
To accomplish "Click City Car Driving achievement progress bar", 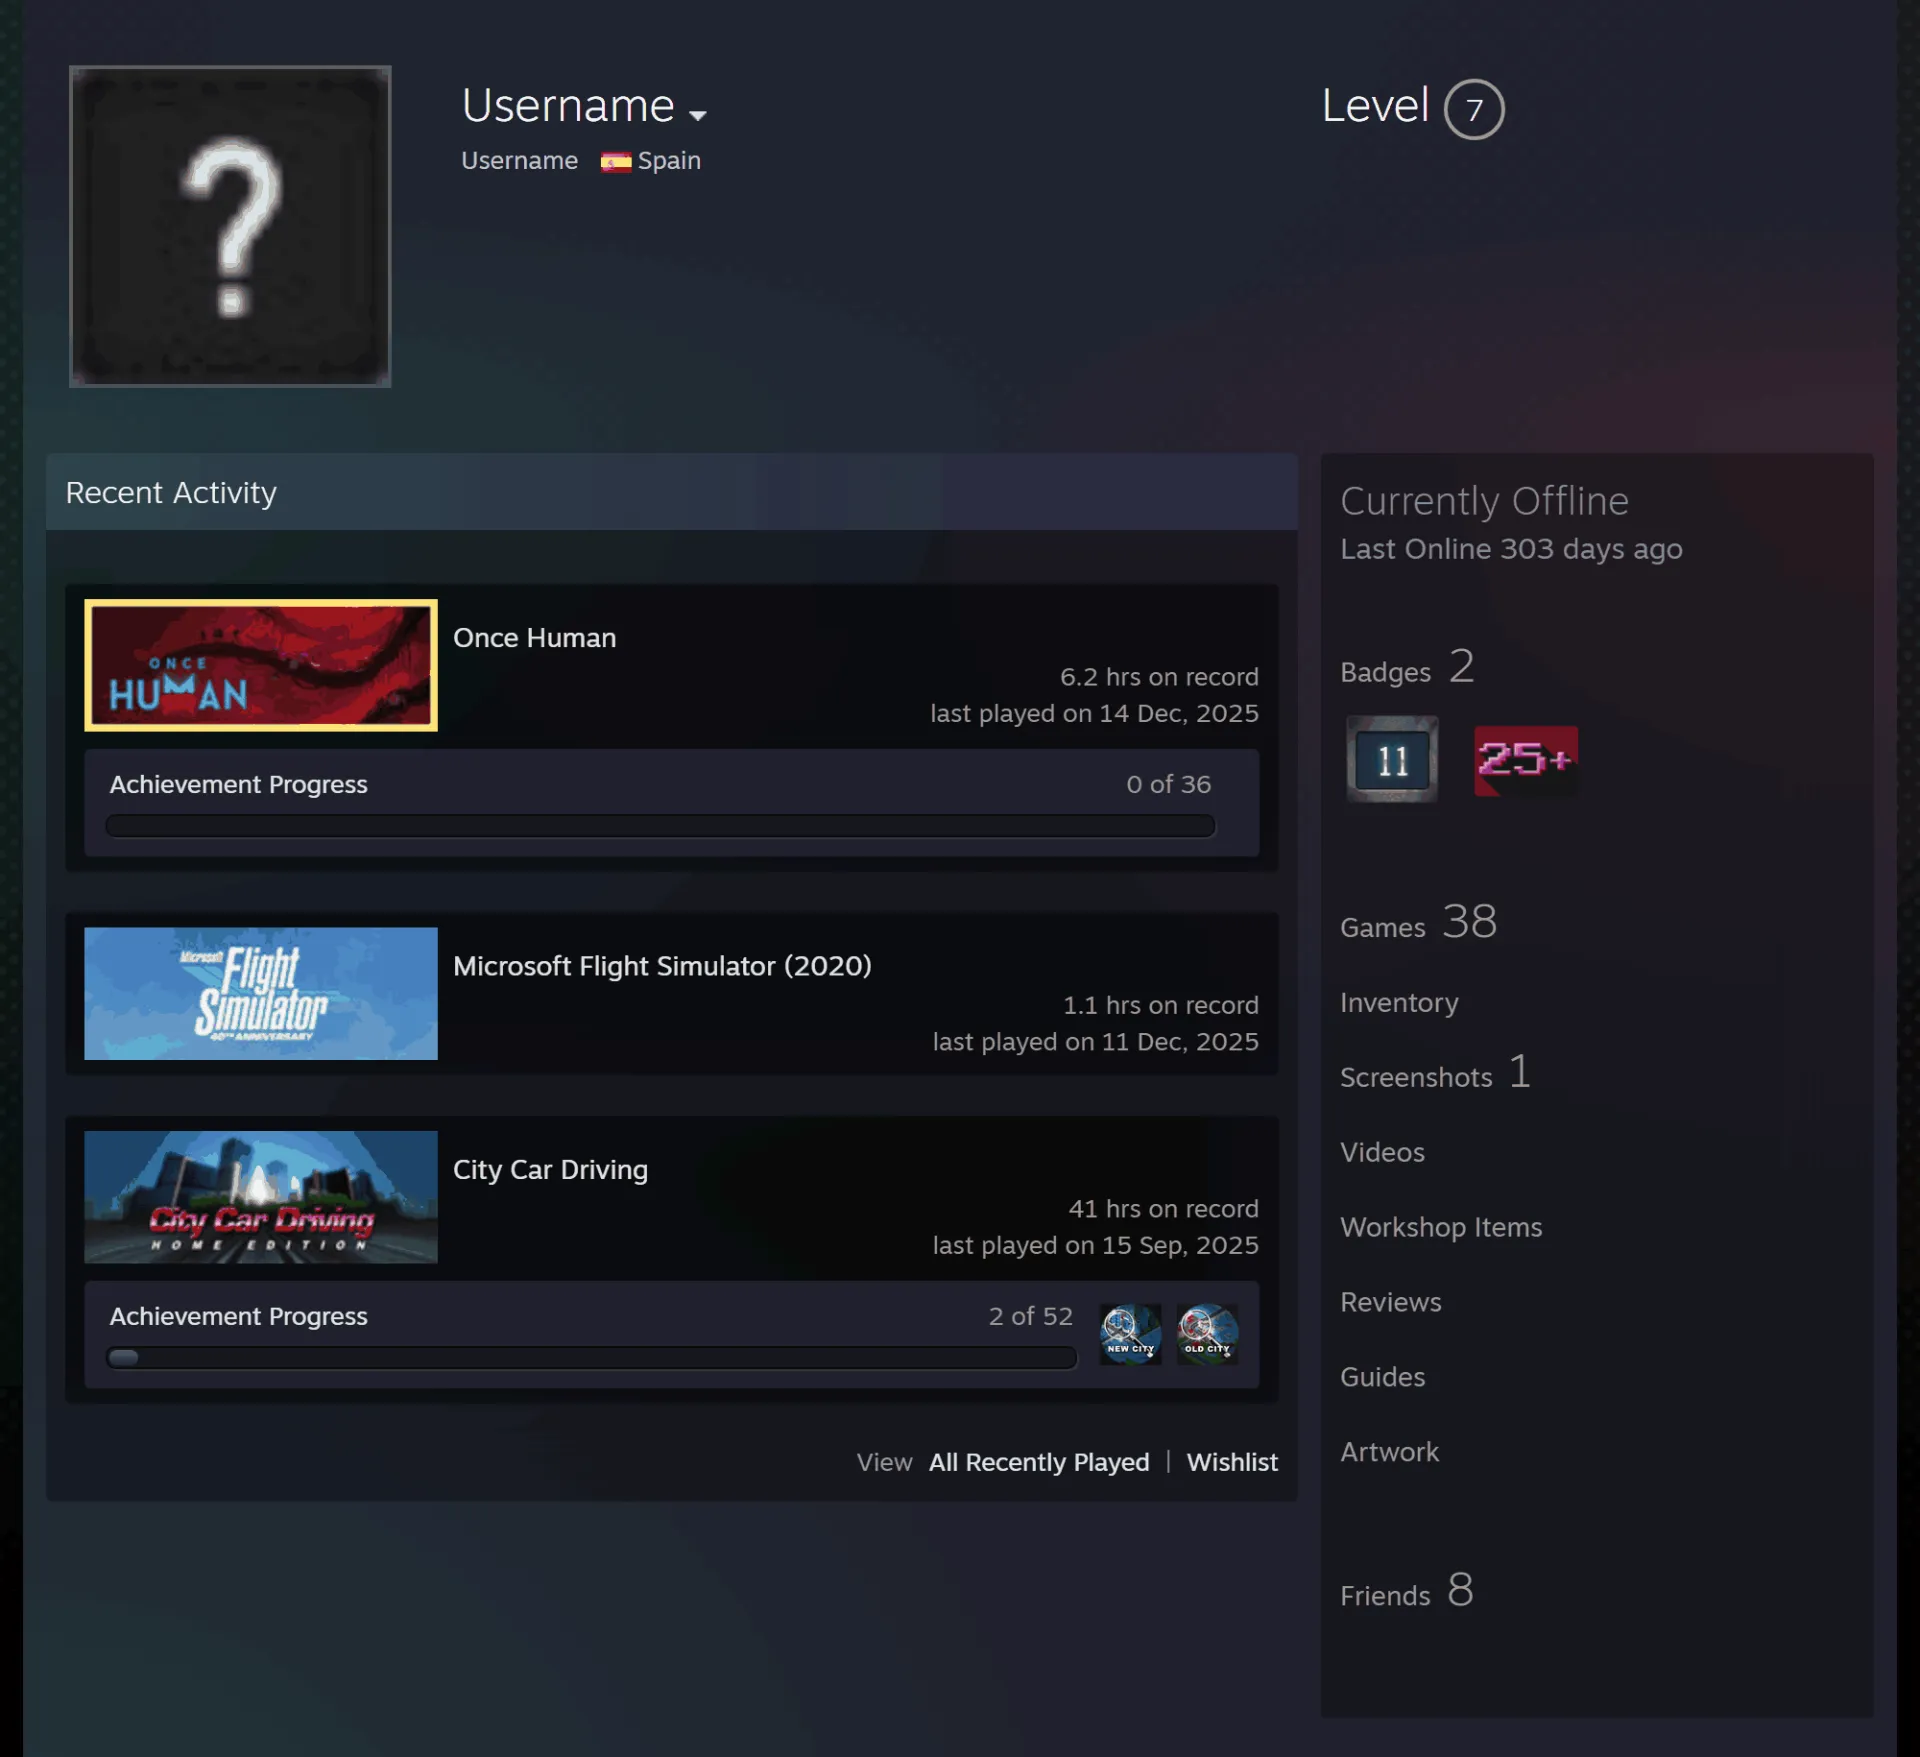I will pyautogui.click(x=592, y=1357).
